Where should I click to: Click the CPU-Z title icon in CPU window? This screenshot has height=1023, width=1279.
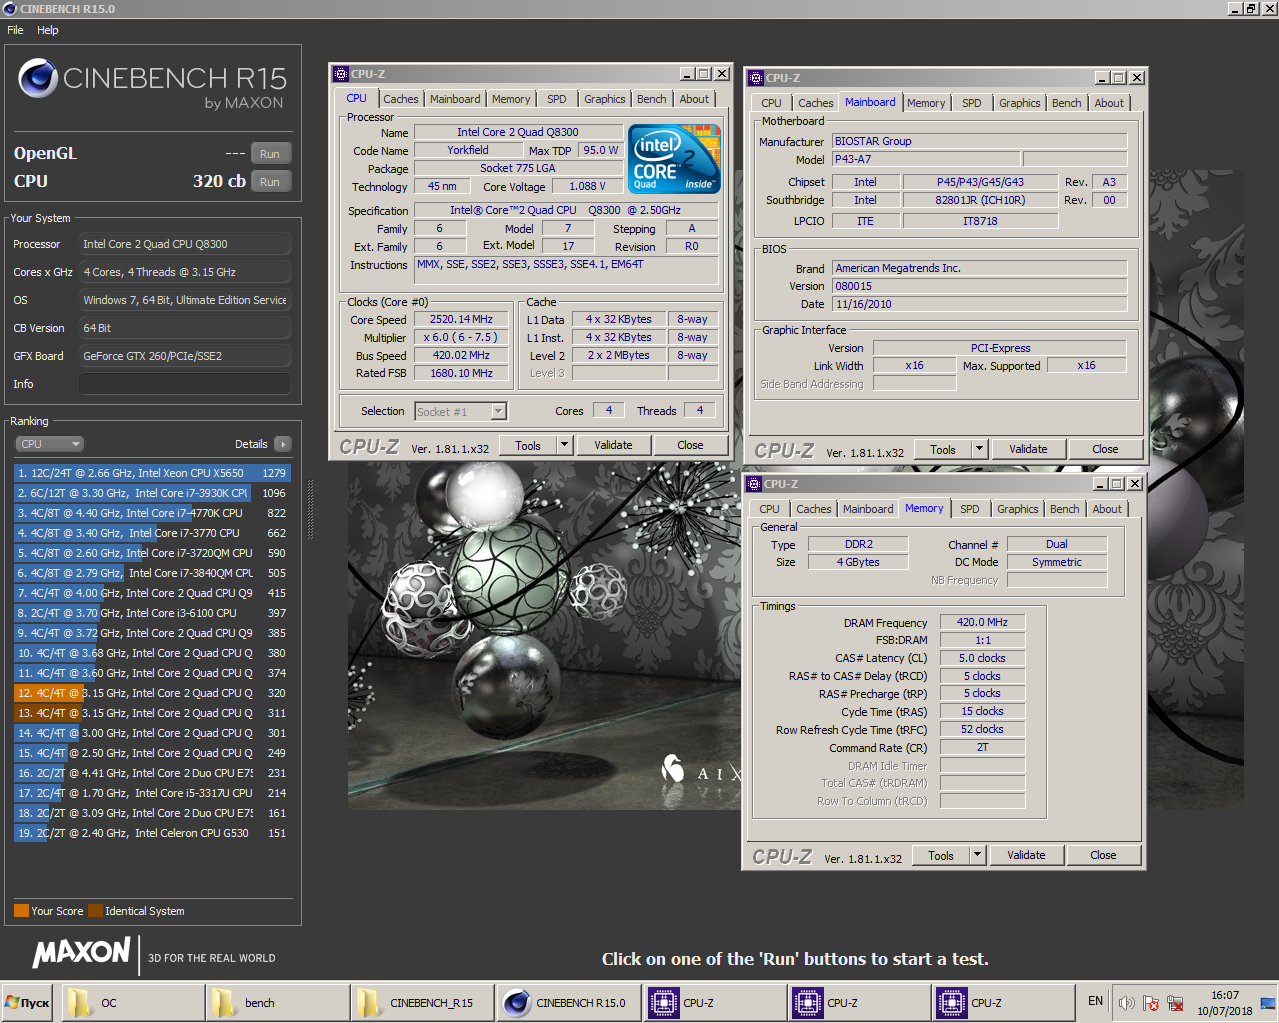tap(341, 74)
